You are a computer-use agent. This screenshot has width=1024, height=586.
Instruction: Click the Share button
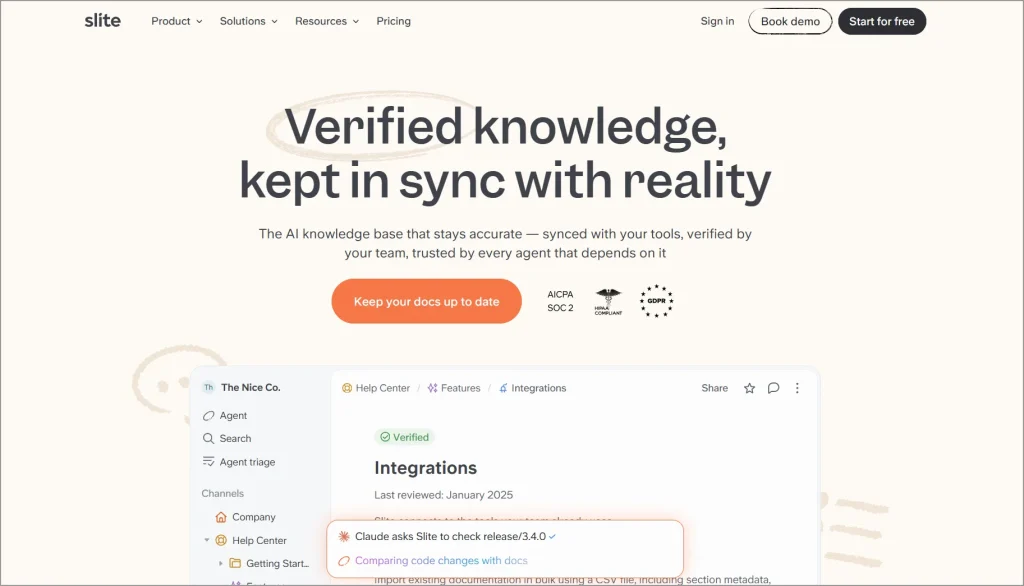point(714,388)
